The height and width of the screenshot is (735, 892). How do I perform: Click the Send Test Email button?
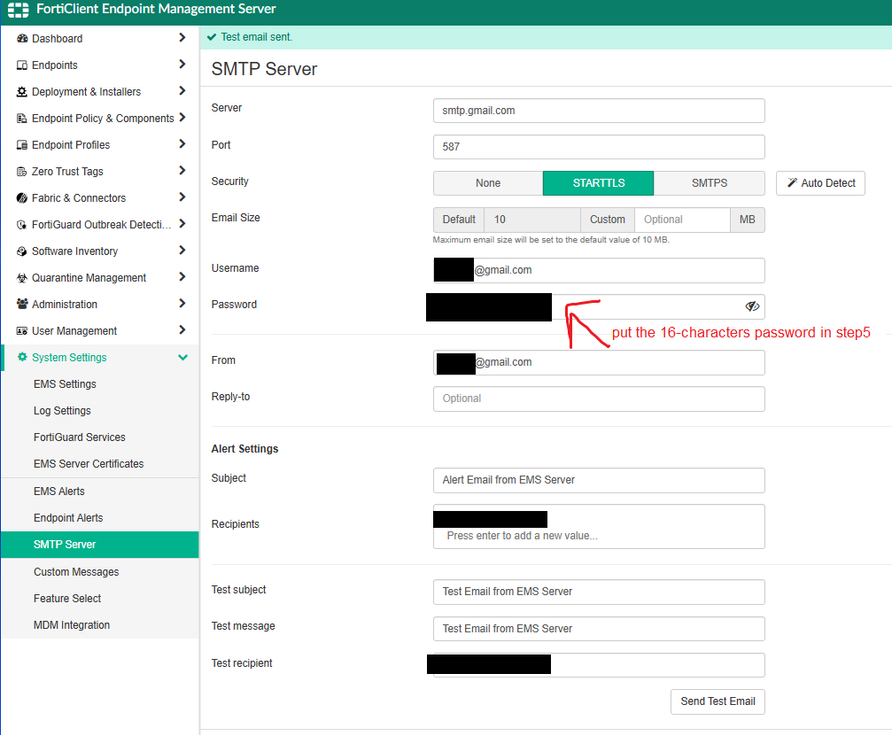(717, 702)
